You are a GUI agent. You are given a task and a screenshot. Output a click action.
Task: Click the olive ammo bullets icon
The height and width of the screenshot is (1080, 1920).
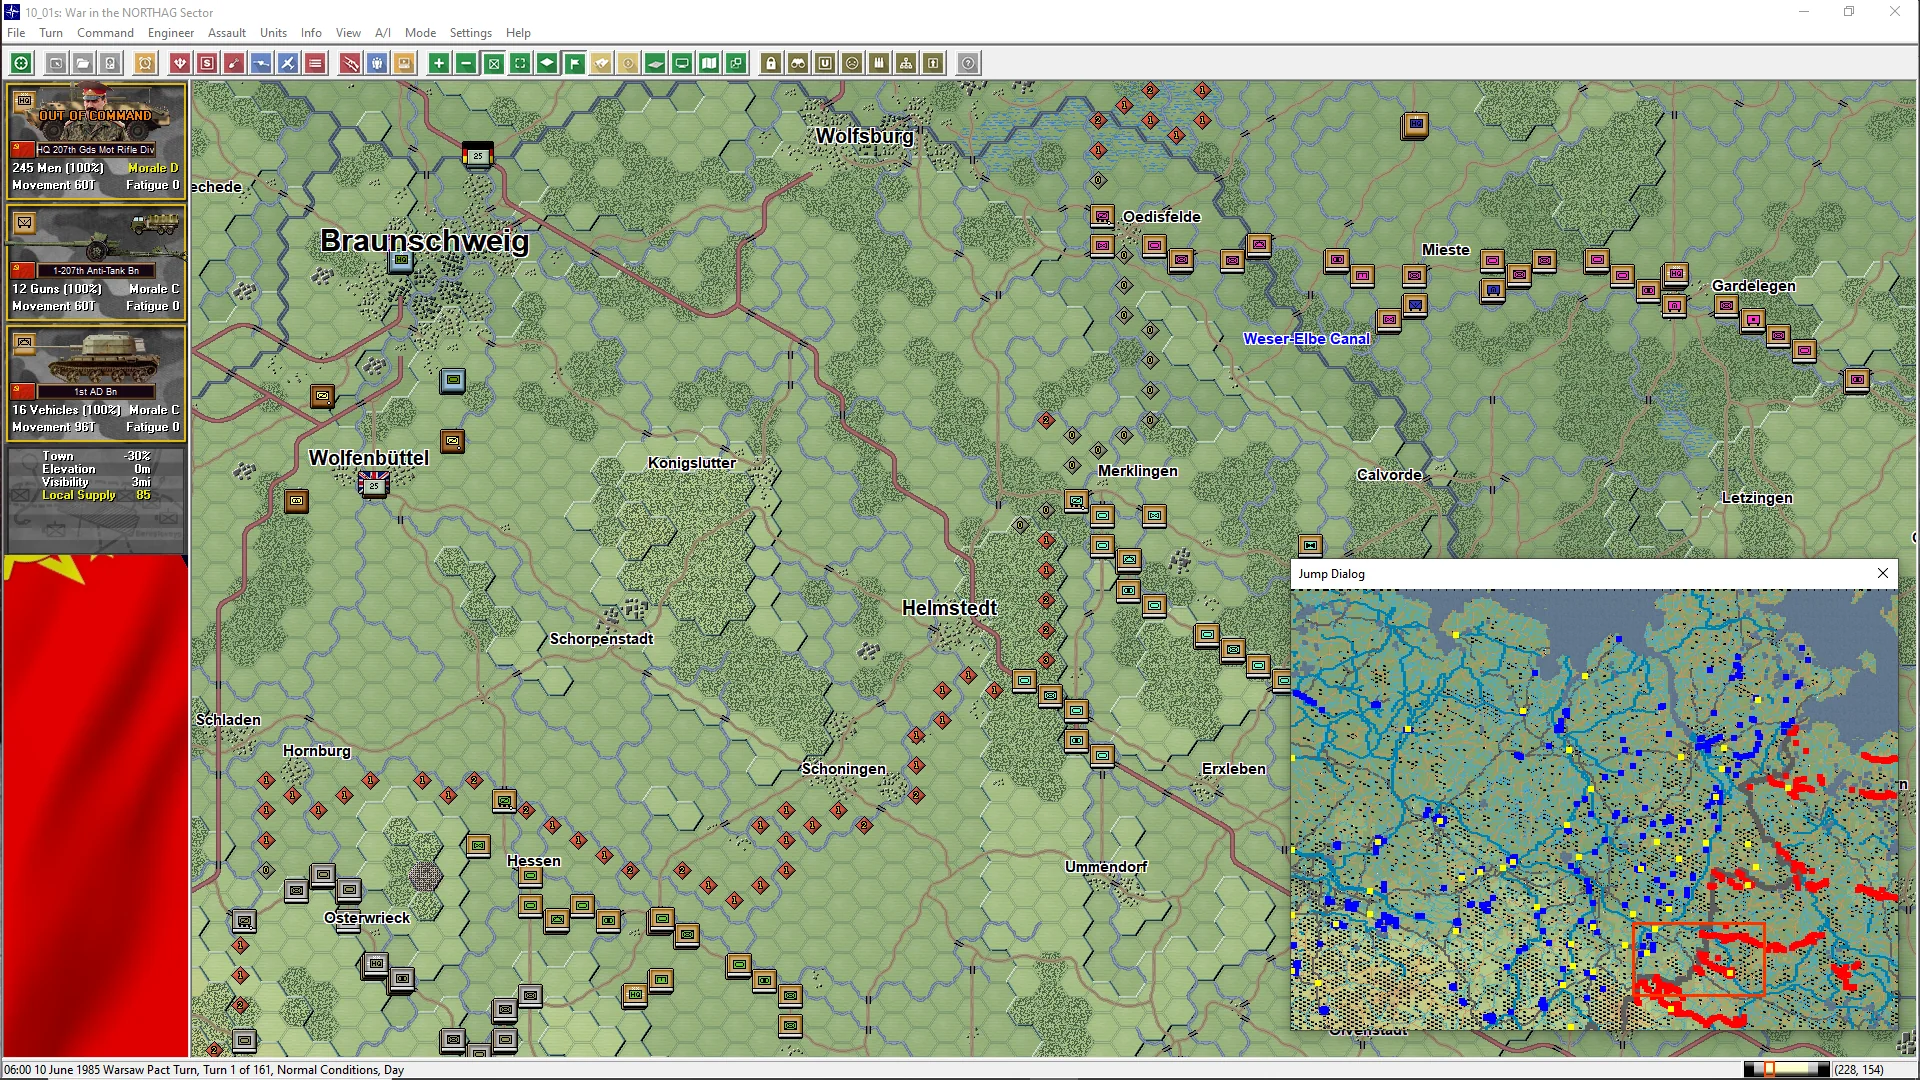[x=879, y=64]
